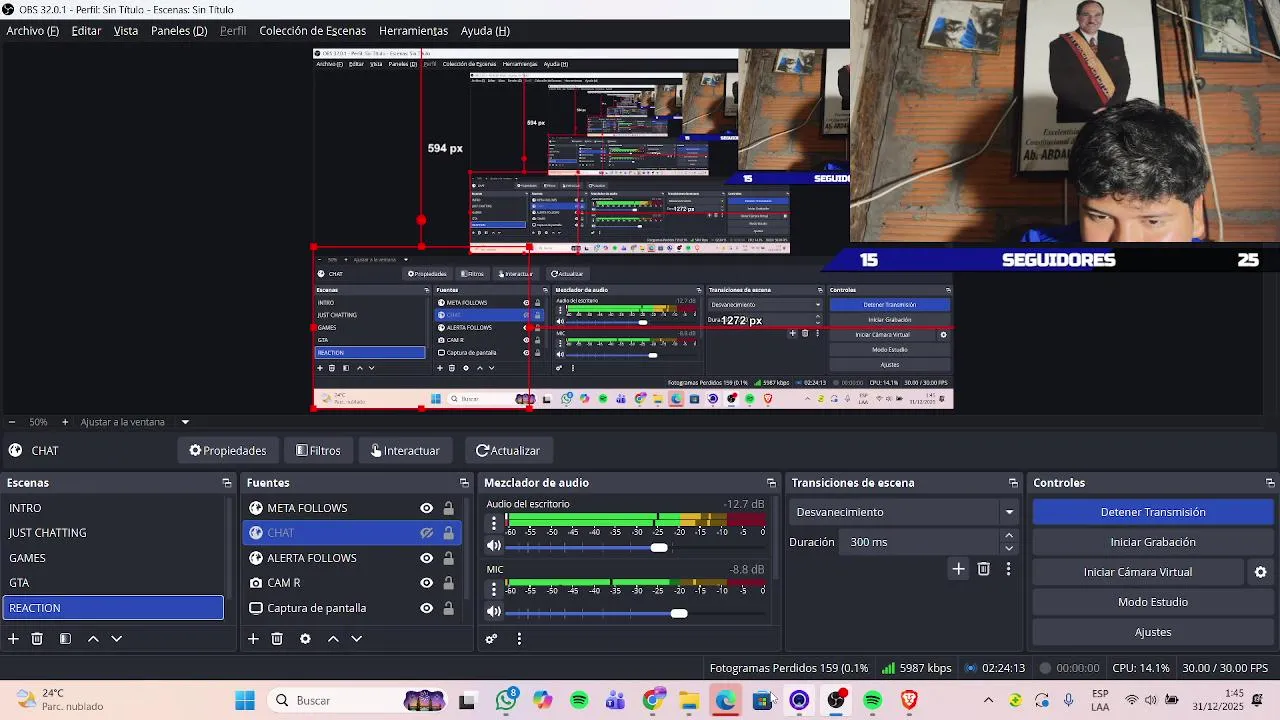
Task: Move selected source up in Fuentes
Action: [333, 638]
